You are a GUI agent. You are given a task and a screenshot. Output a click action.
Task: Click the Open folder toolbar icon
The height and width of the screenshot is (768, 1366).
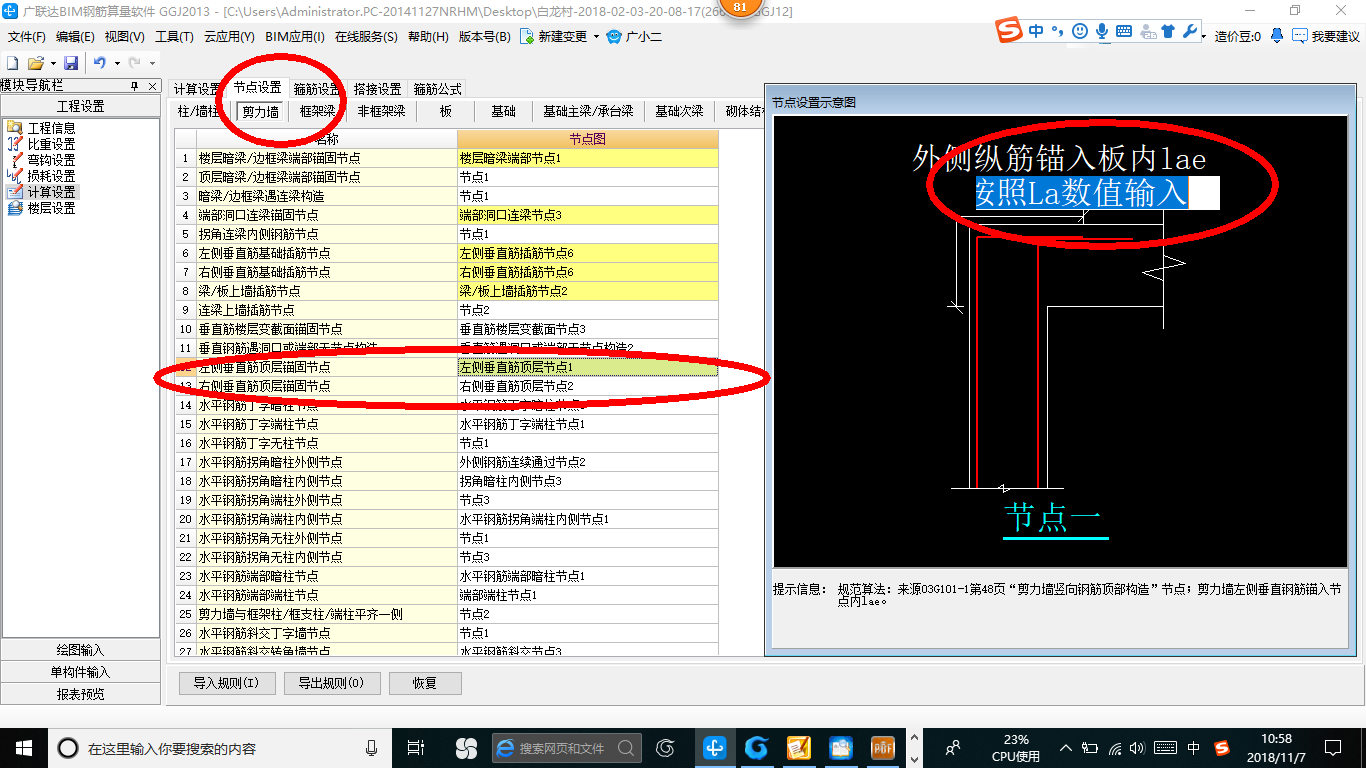pyautogui.click(x=35, y=63)
